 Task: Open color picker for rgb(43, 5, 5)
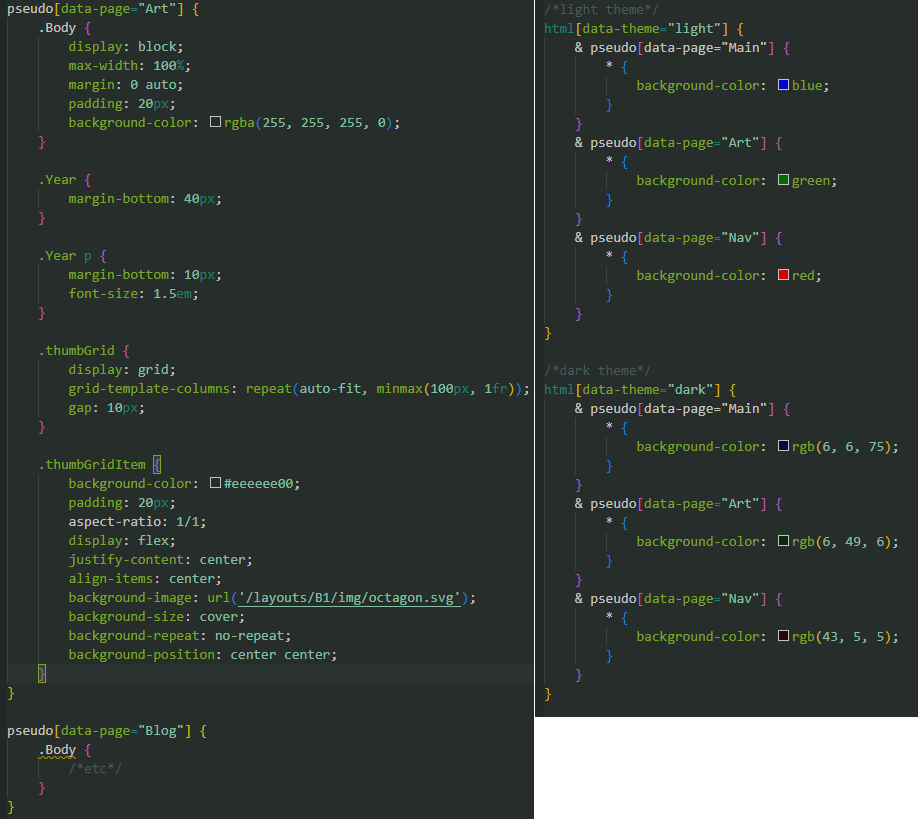coord(783,636)
